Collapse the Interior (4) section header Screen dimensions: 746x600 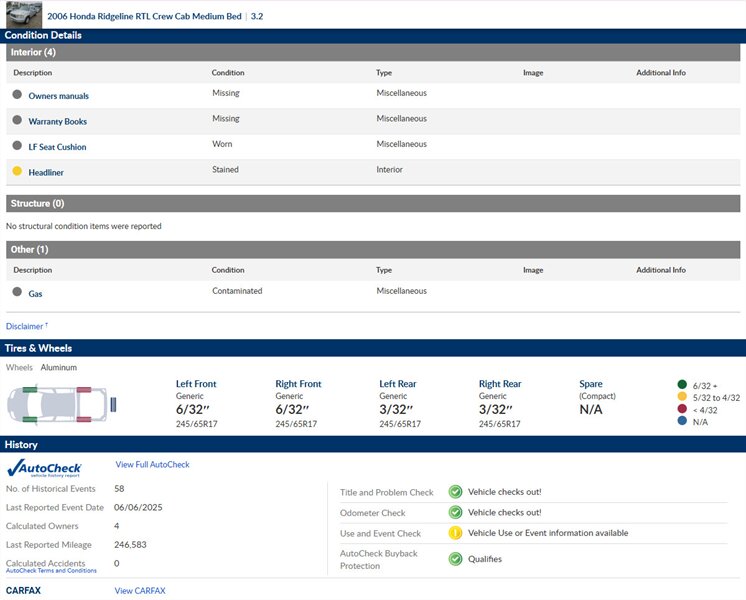pyautogui.click(x=33, y=52)
